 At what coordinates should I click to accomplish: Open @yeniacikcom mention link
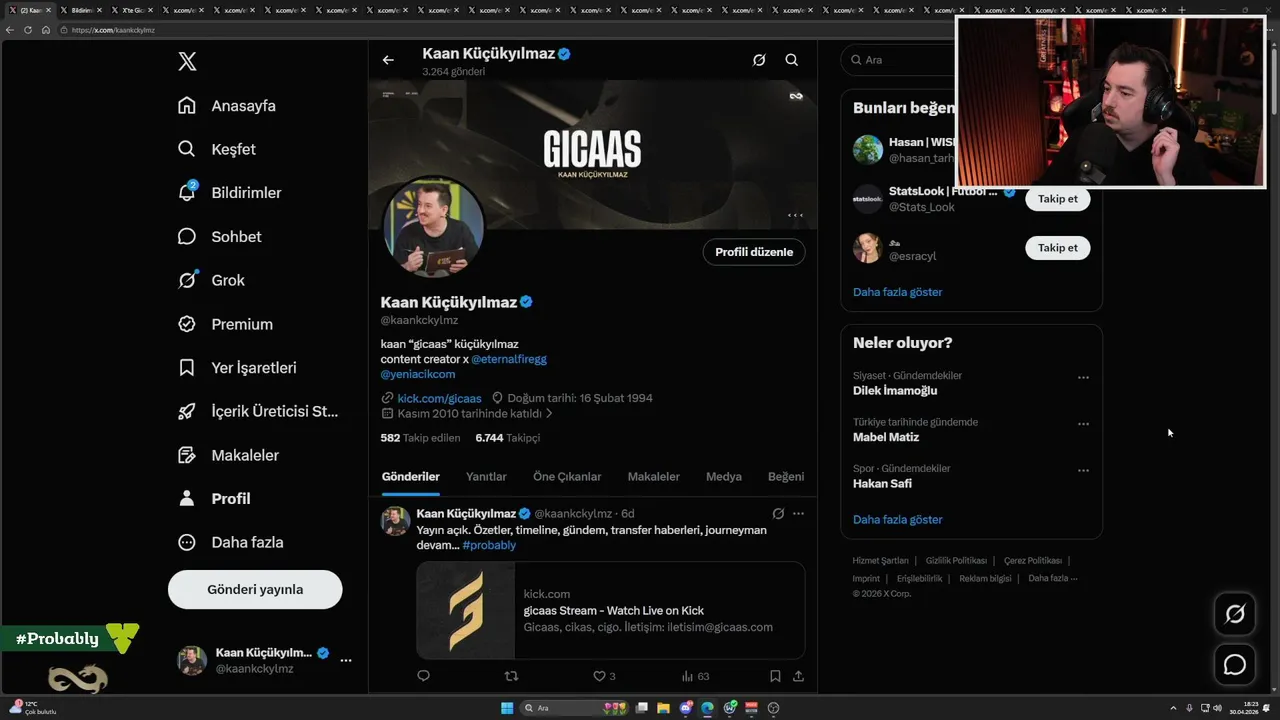point(418,374)
